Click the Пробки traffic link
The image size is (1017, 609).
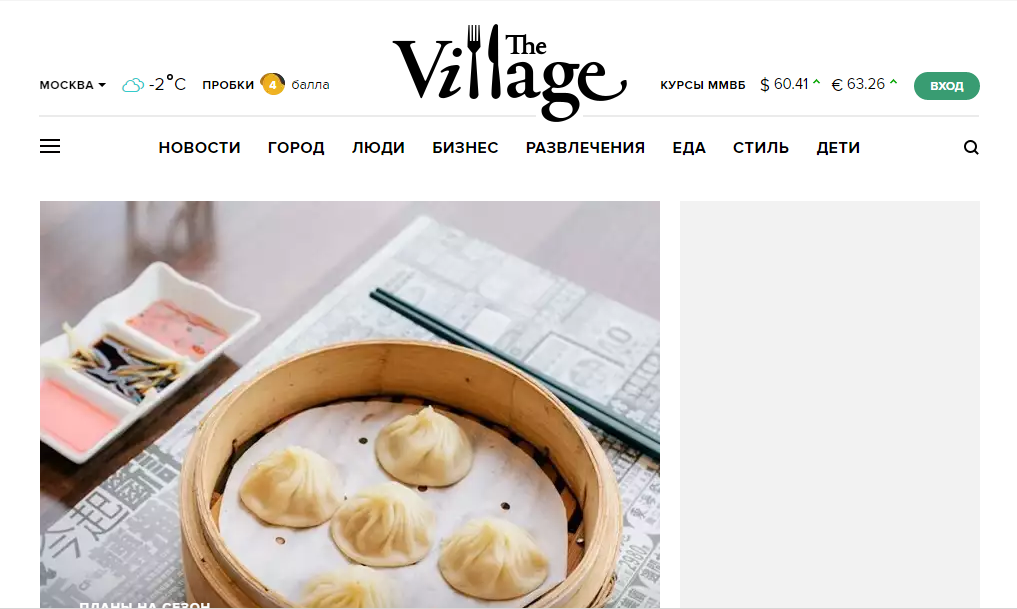[x=228, y=85]
